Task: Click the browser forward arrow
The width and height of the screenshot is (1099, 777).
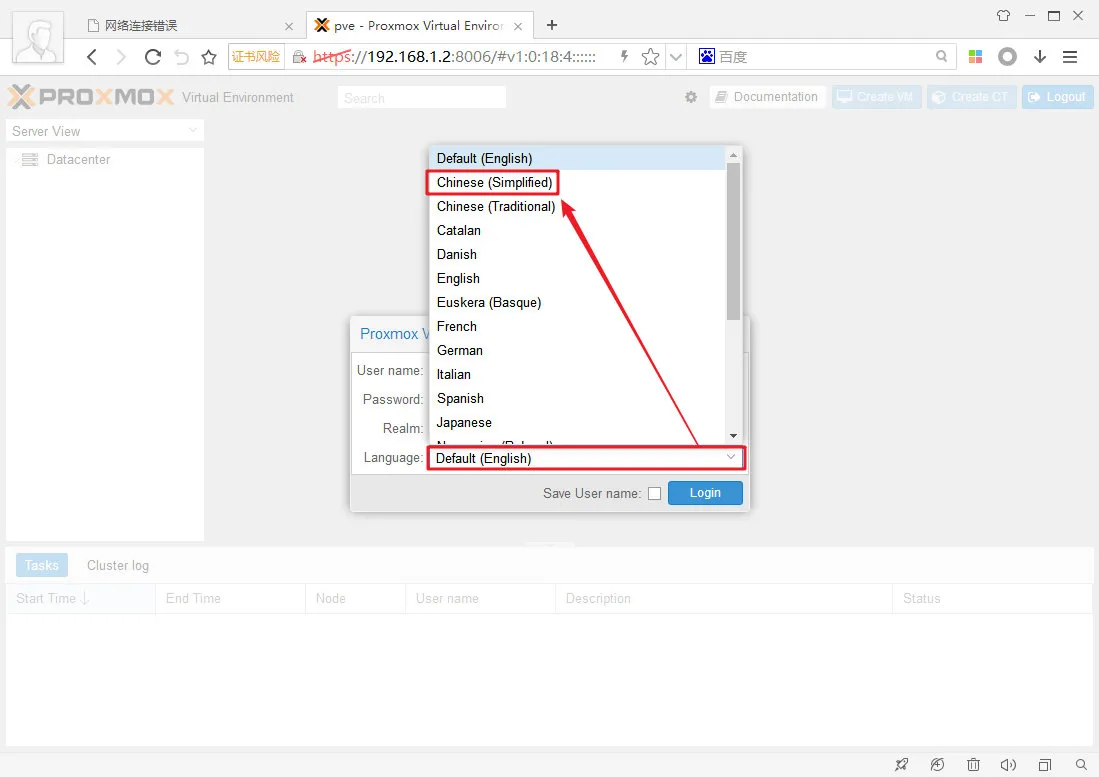Action: coord(121,57)
